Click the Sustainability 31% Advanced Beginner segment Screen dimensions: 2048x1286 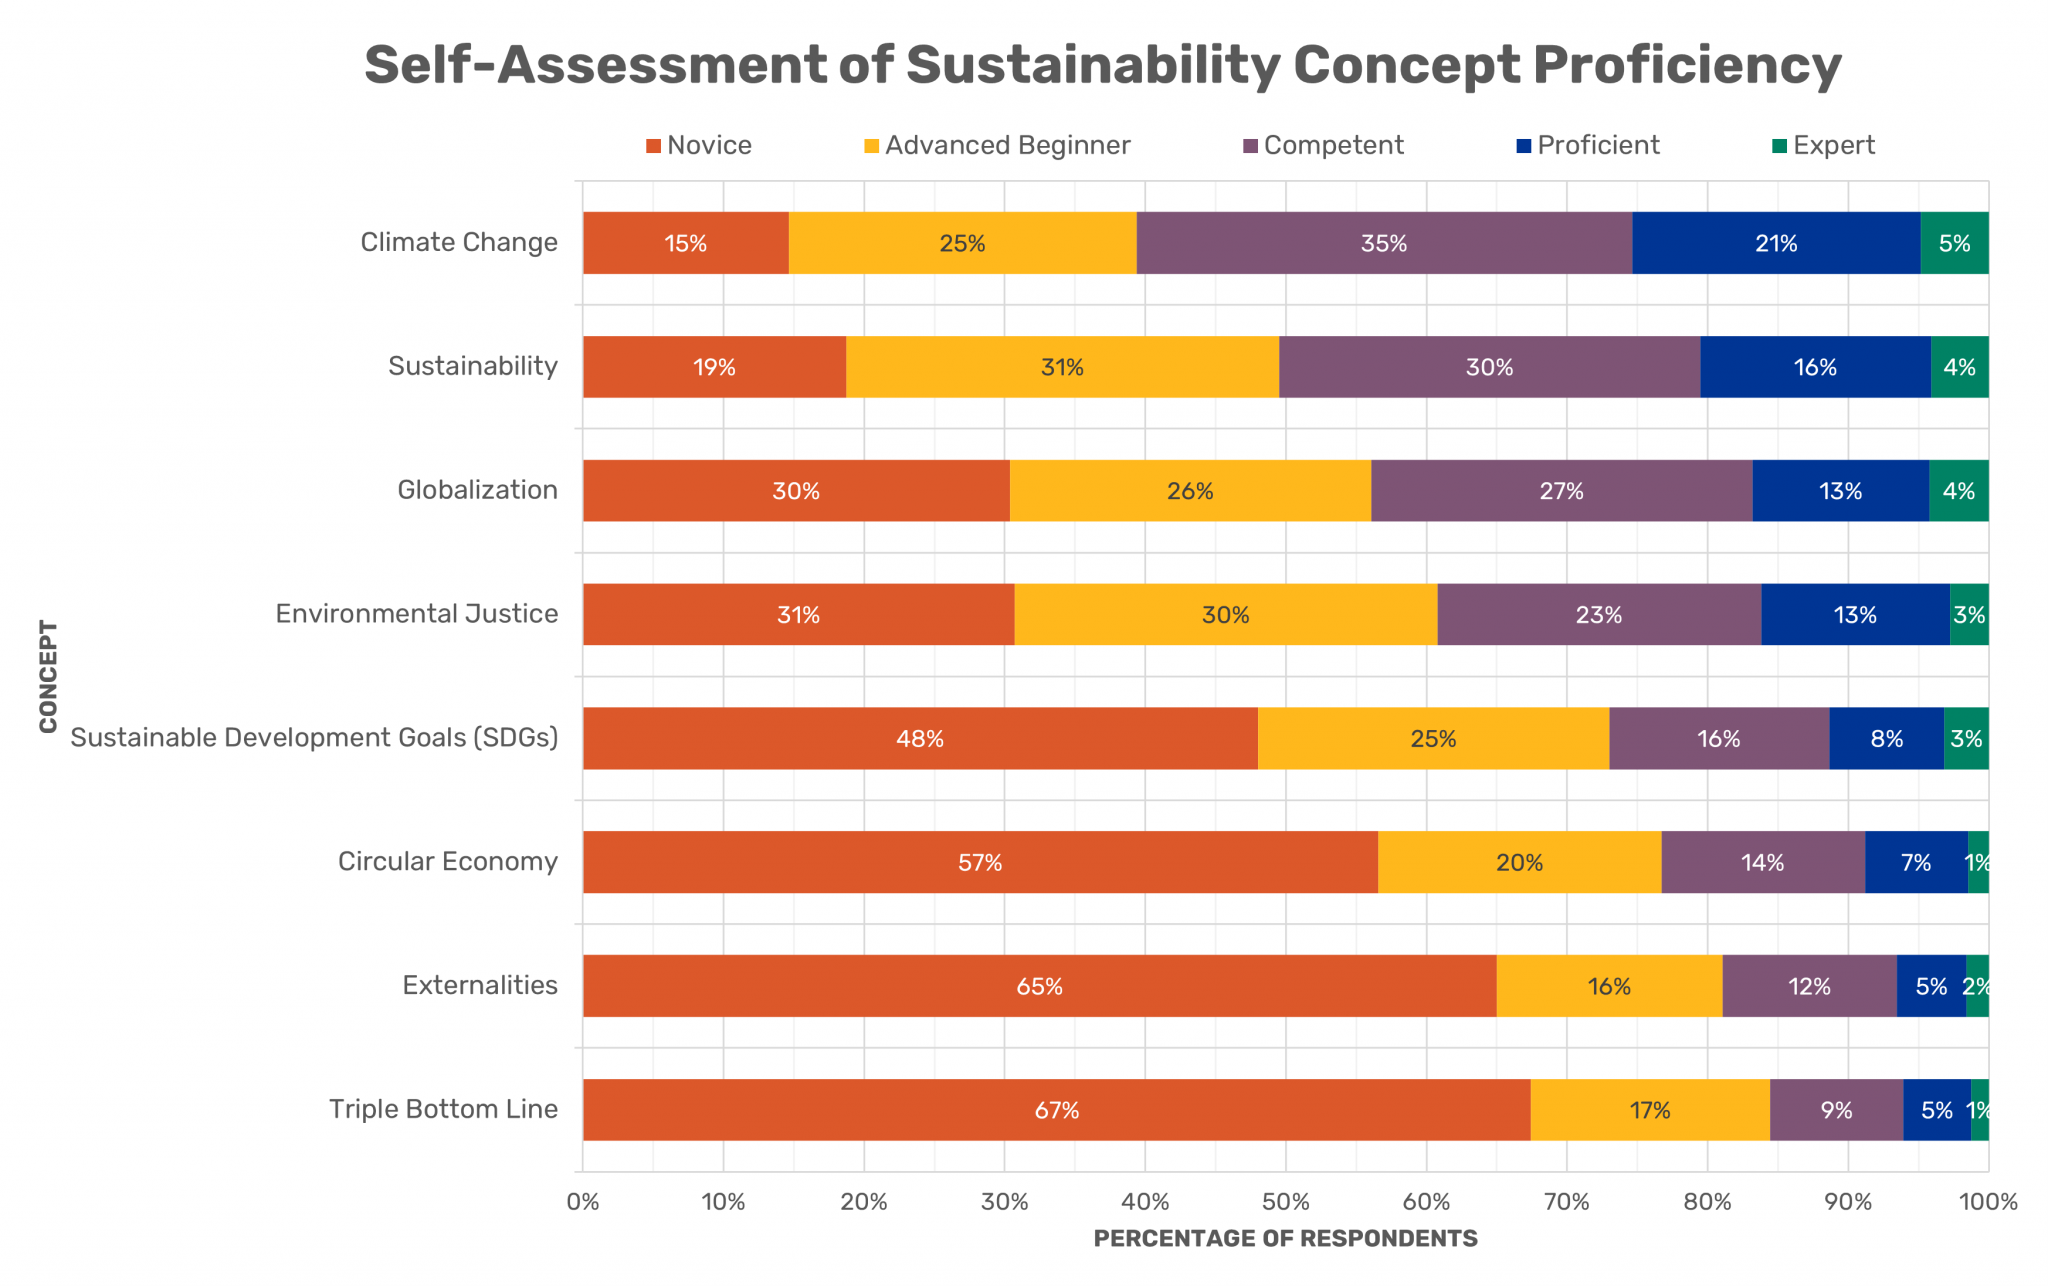pos(1062,367)
